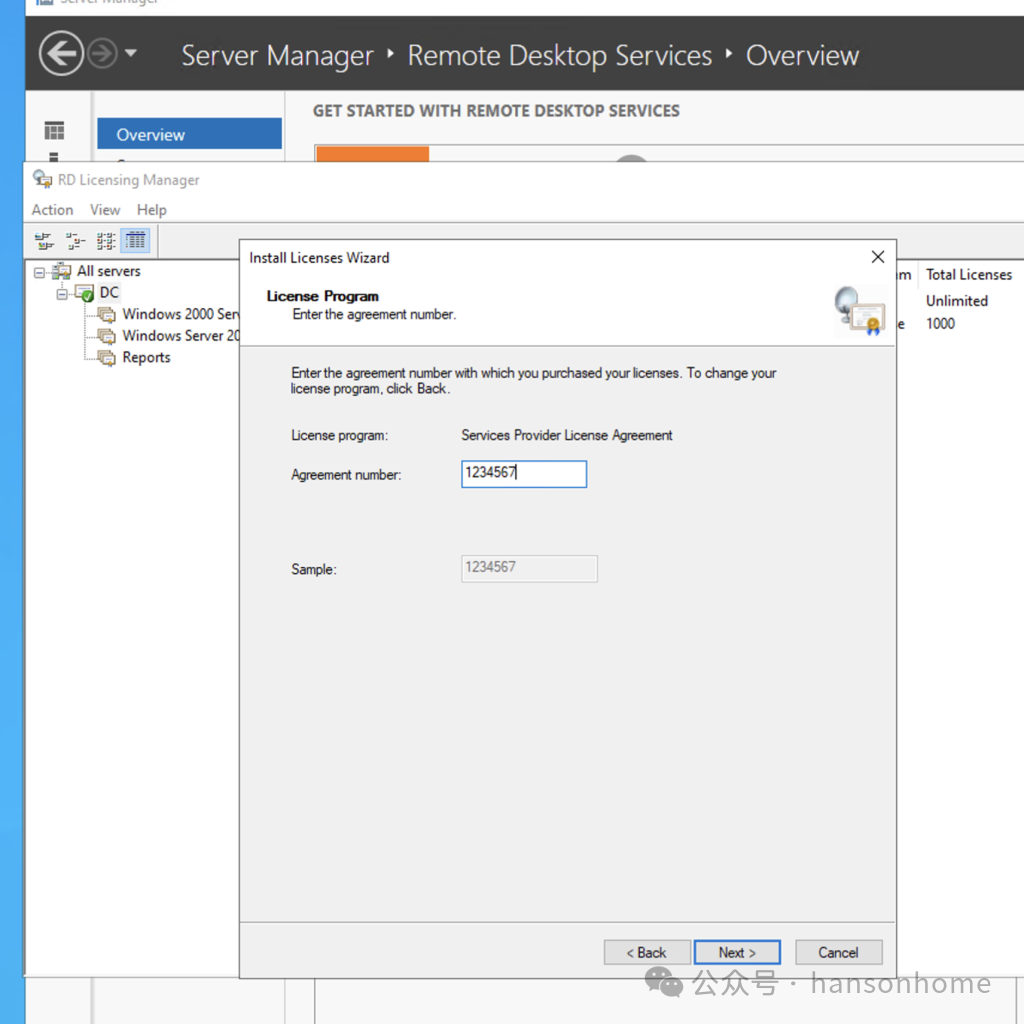
Task: Go back with Server Manager back arrow
Action: click(61, 54)
